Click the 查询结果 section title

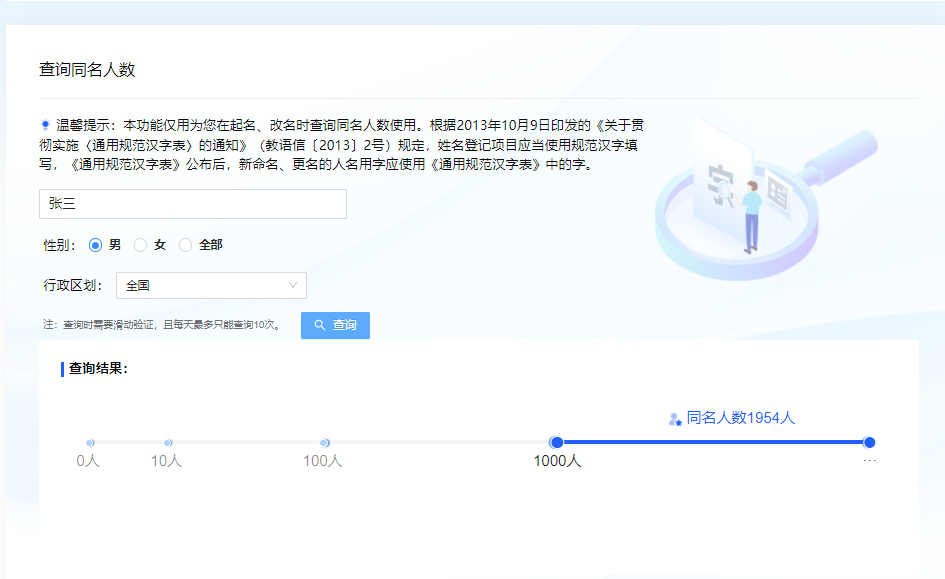point(98,368)
